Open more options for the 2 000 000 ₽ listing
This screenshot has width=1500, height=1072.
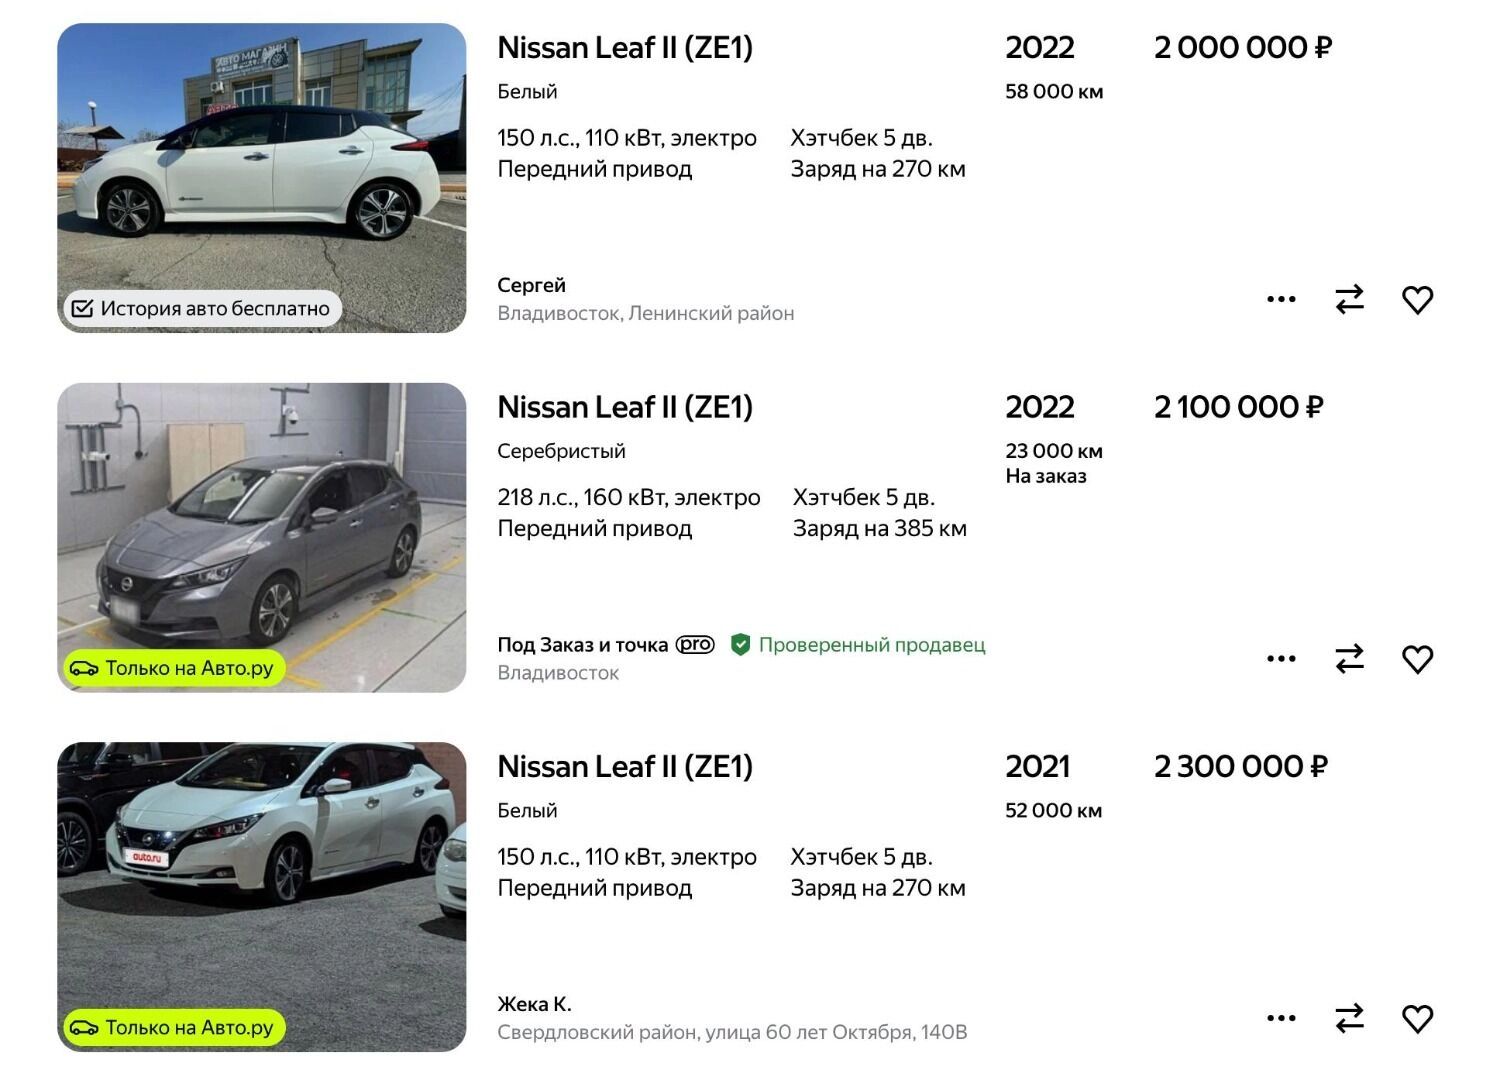pyautogui.click(x=1281, y=299)
